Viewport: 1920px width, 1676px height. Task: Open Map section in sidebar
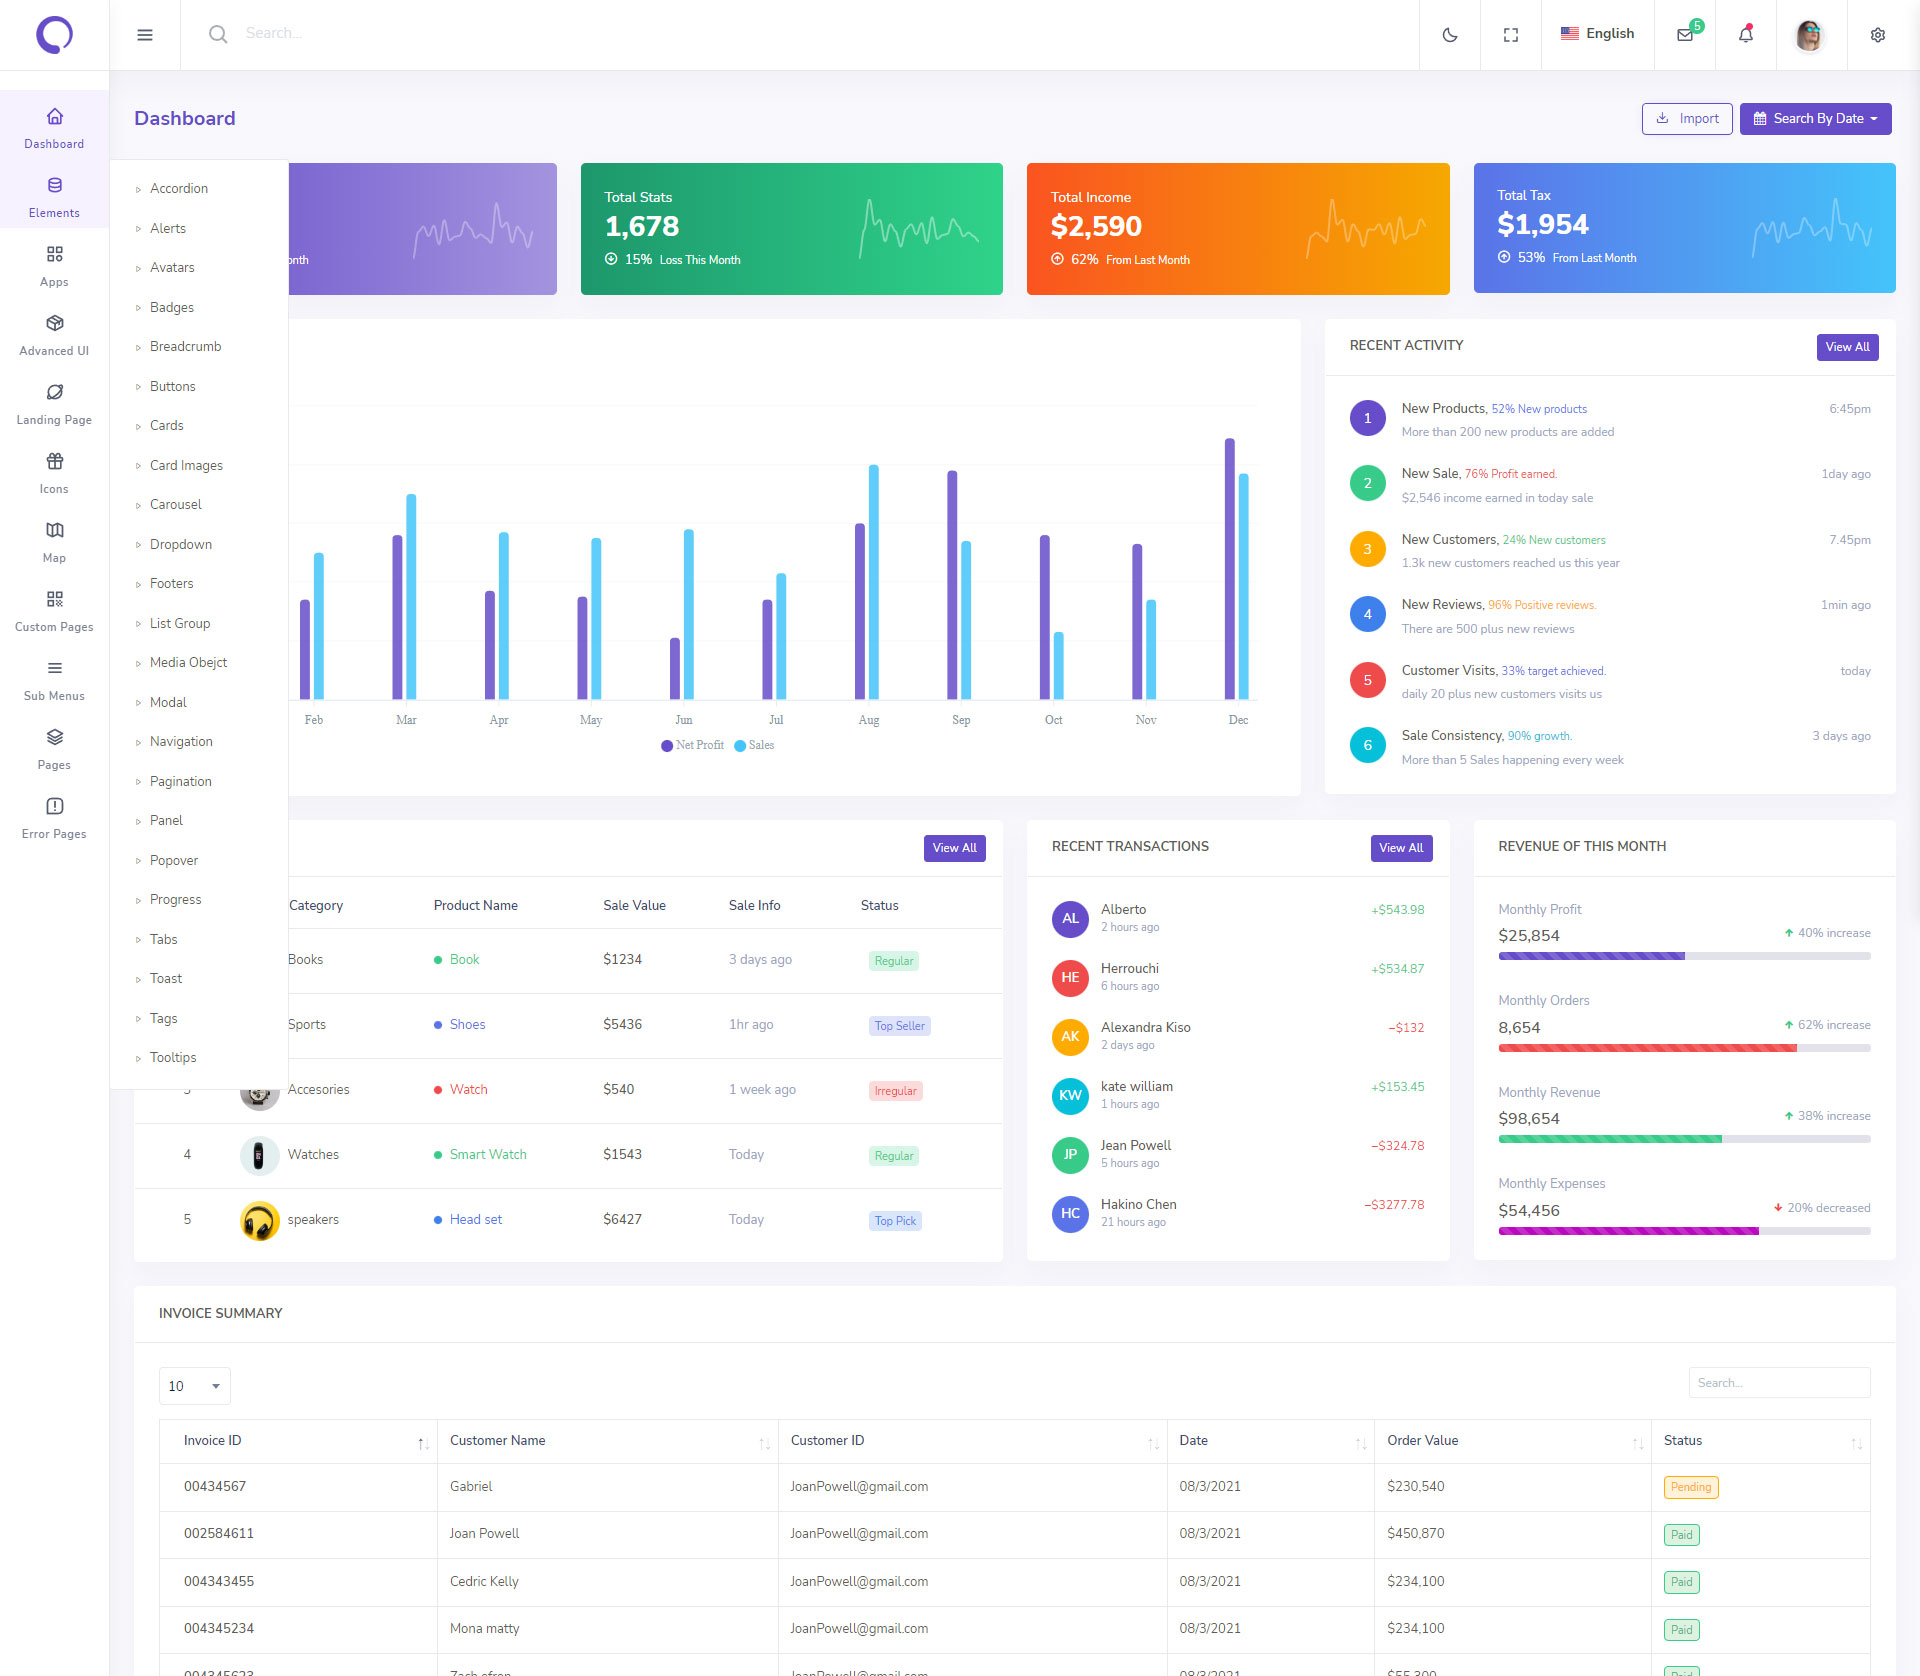(54, 542)
